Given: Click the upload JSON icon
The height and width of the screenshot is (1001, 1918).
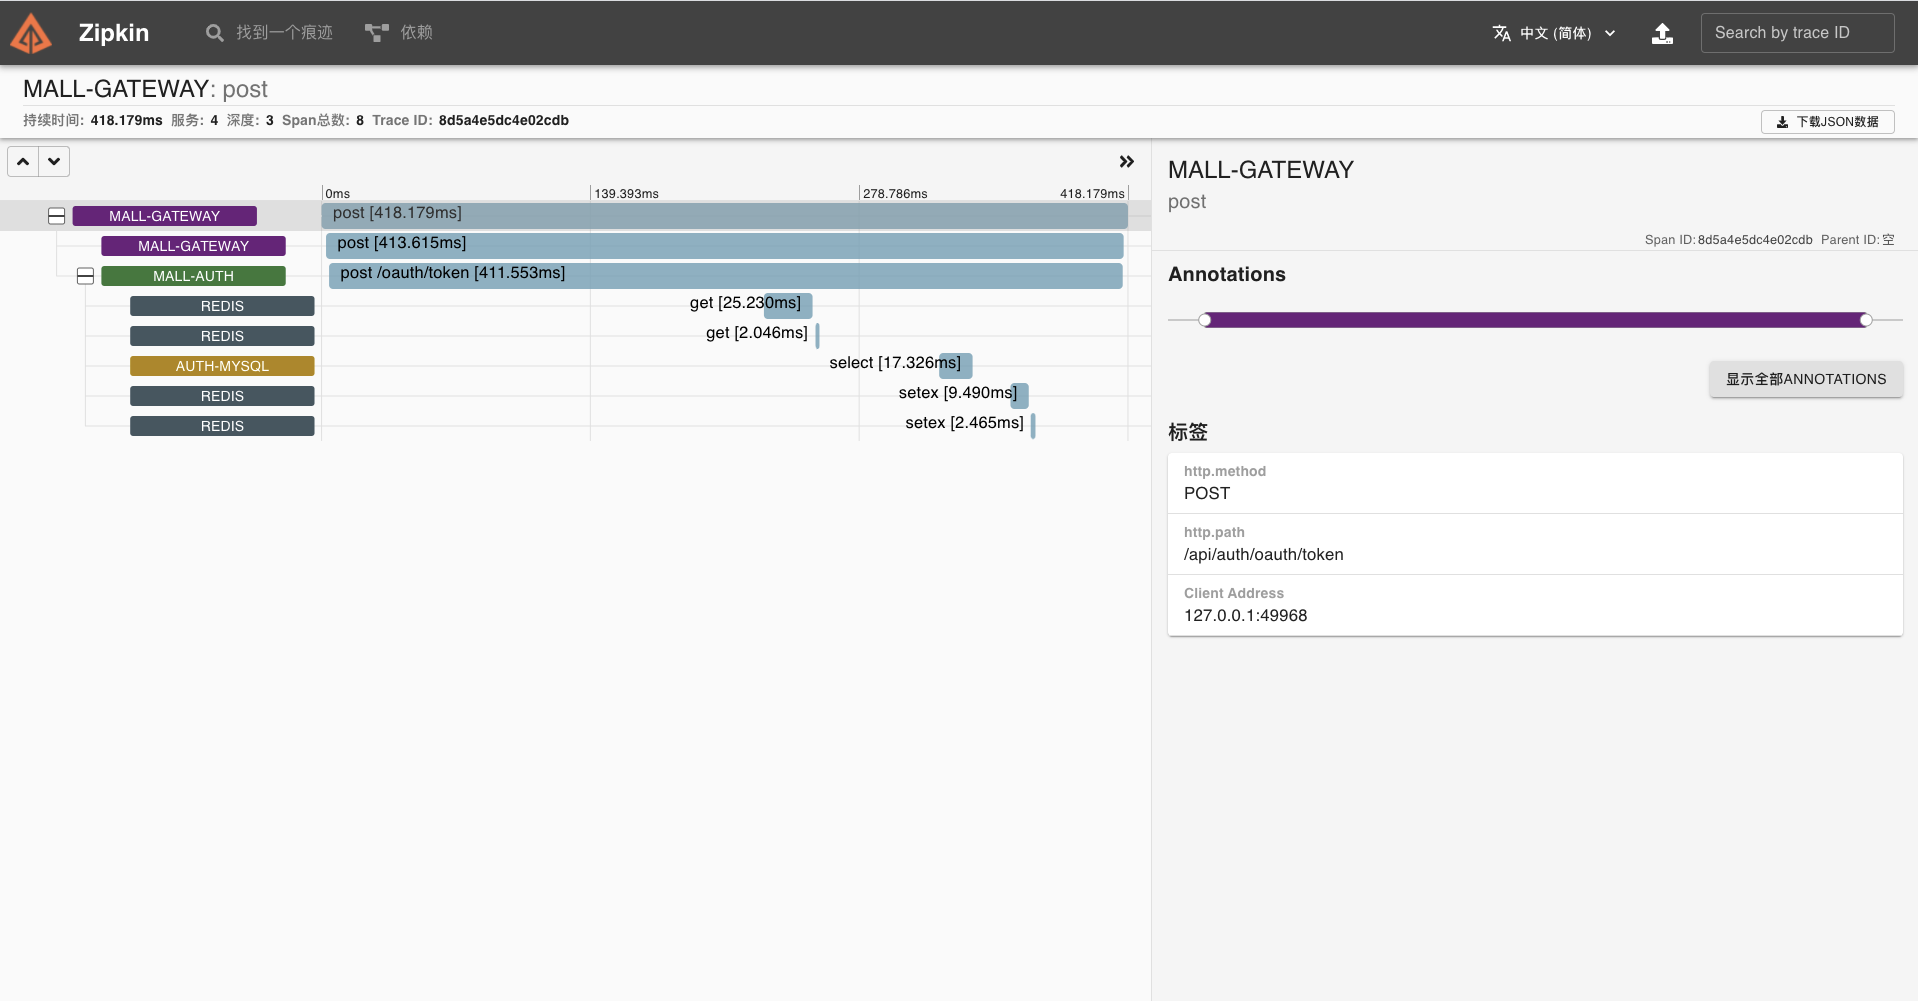Looking at the screenshot, I should point(1662,33).
